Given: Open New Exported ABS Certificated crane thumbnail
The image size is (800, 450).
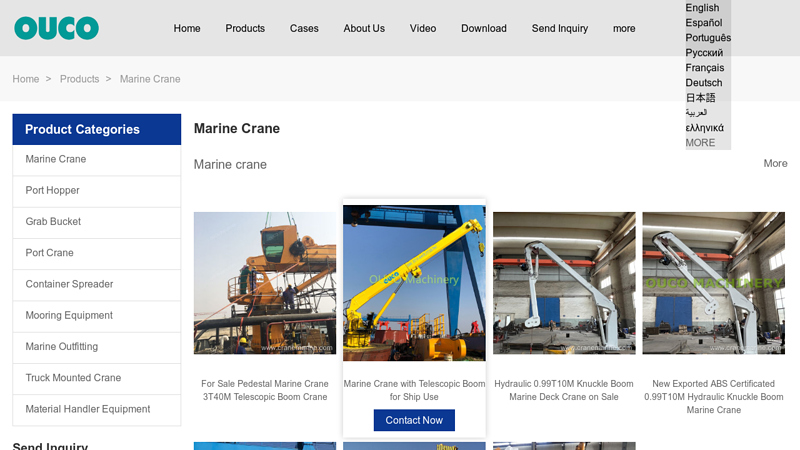Looking at the screenshot, I should pyautogui.click(x=713, y=283).
